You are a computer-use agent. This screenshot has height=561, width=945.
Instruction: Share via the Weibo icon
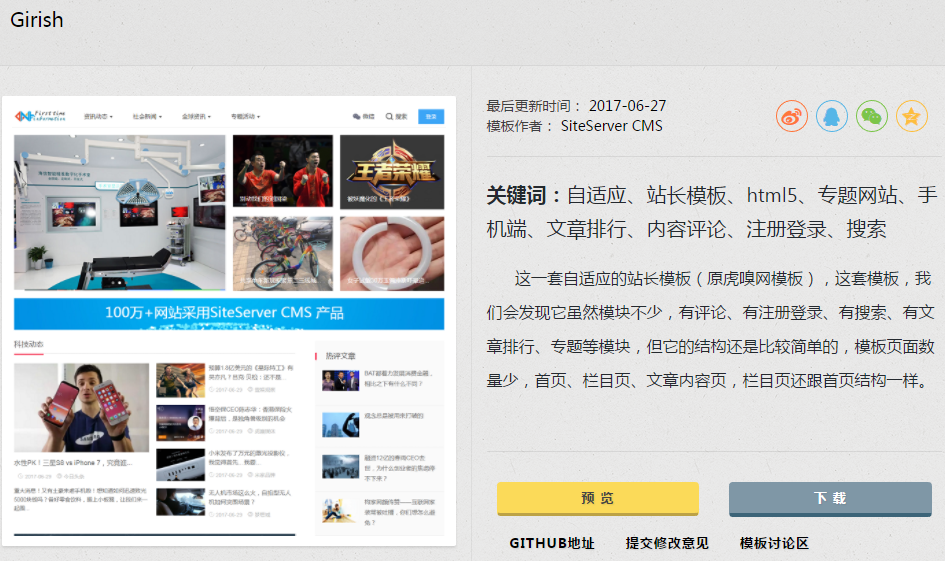791,116
